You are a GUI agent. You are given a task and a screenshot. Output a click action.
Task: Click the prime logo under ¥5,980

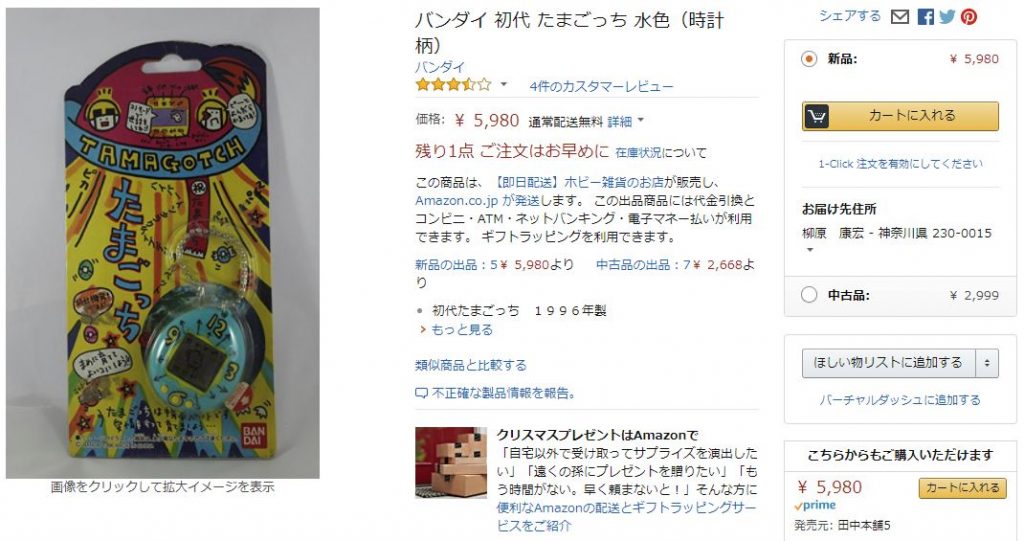pyautogui.click(x=815, y=506)
